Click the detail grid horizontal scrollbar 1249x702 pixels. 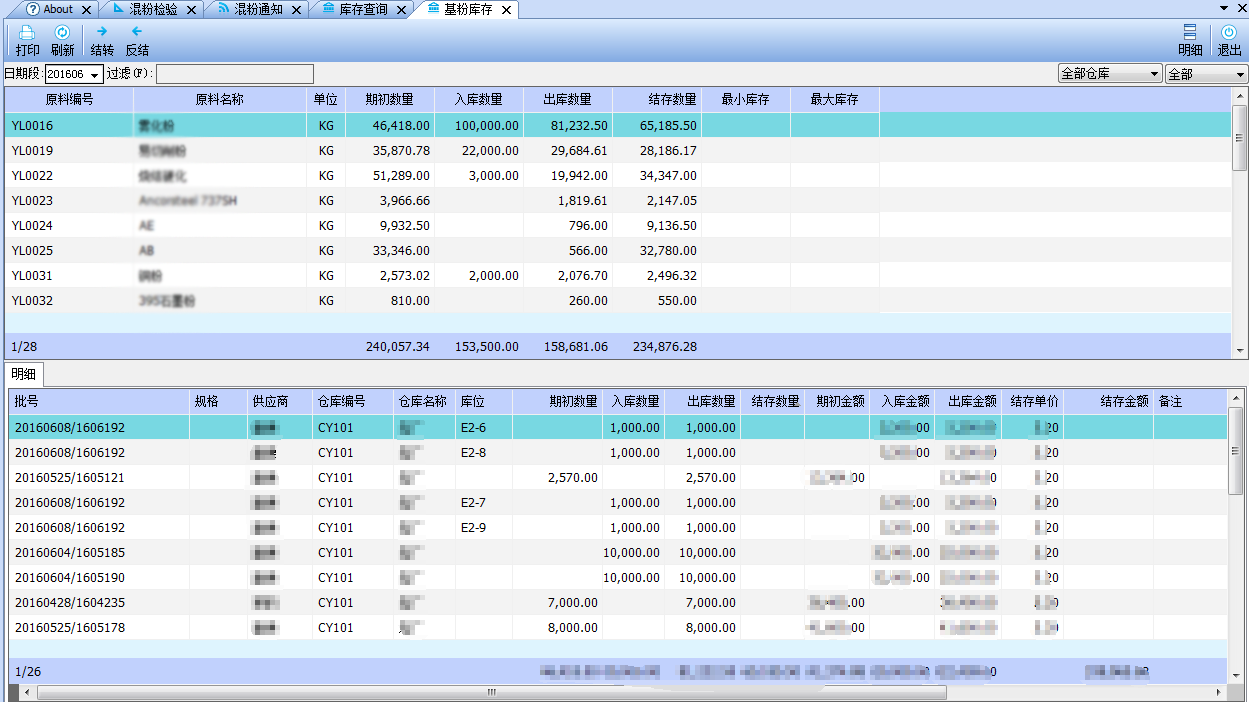(490, 692)
